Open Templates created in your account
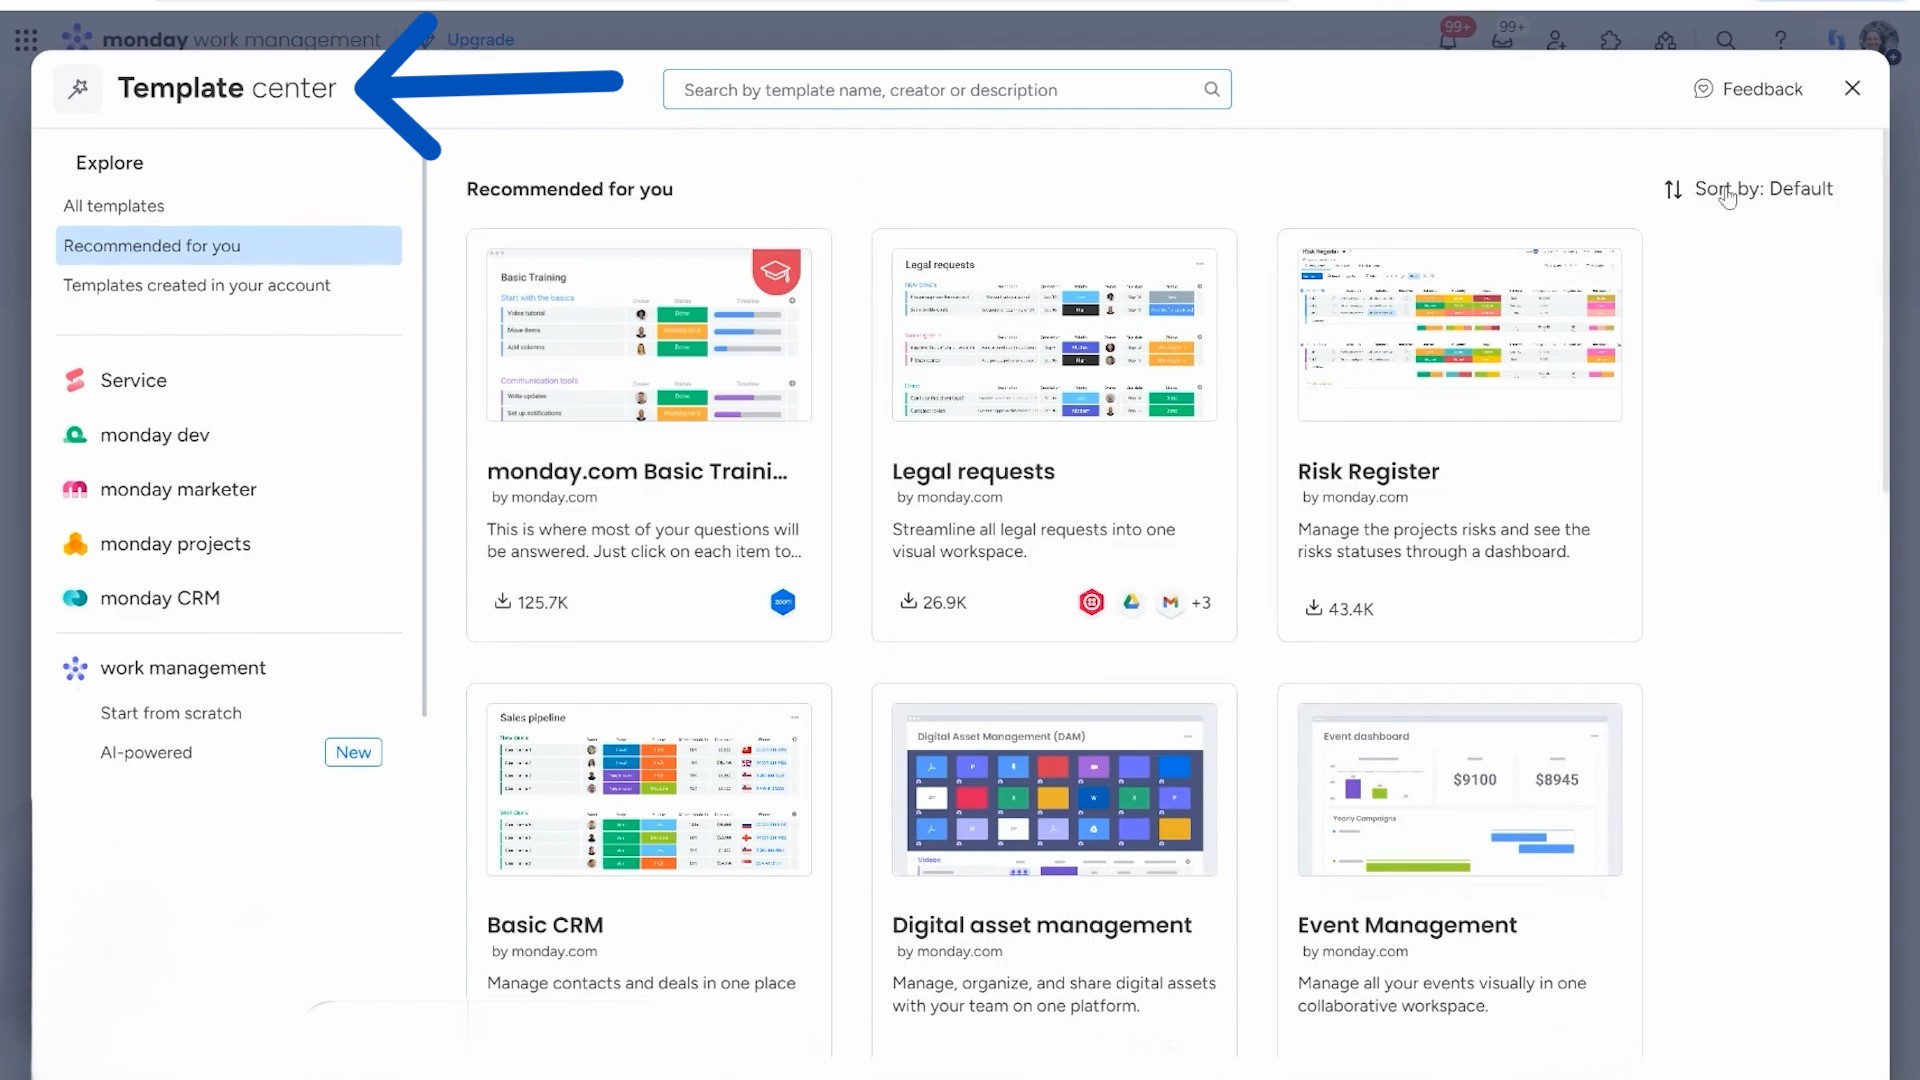 click(x=197, y=286)
